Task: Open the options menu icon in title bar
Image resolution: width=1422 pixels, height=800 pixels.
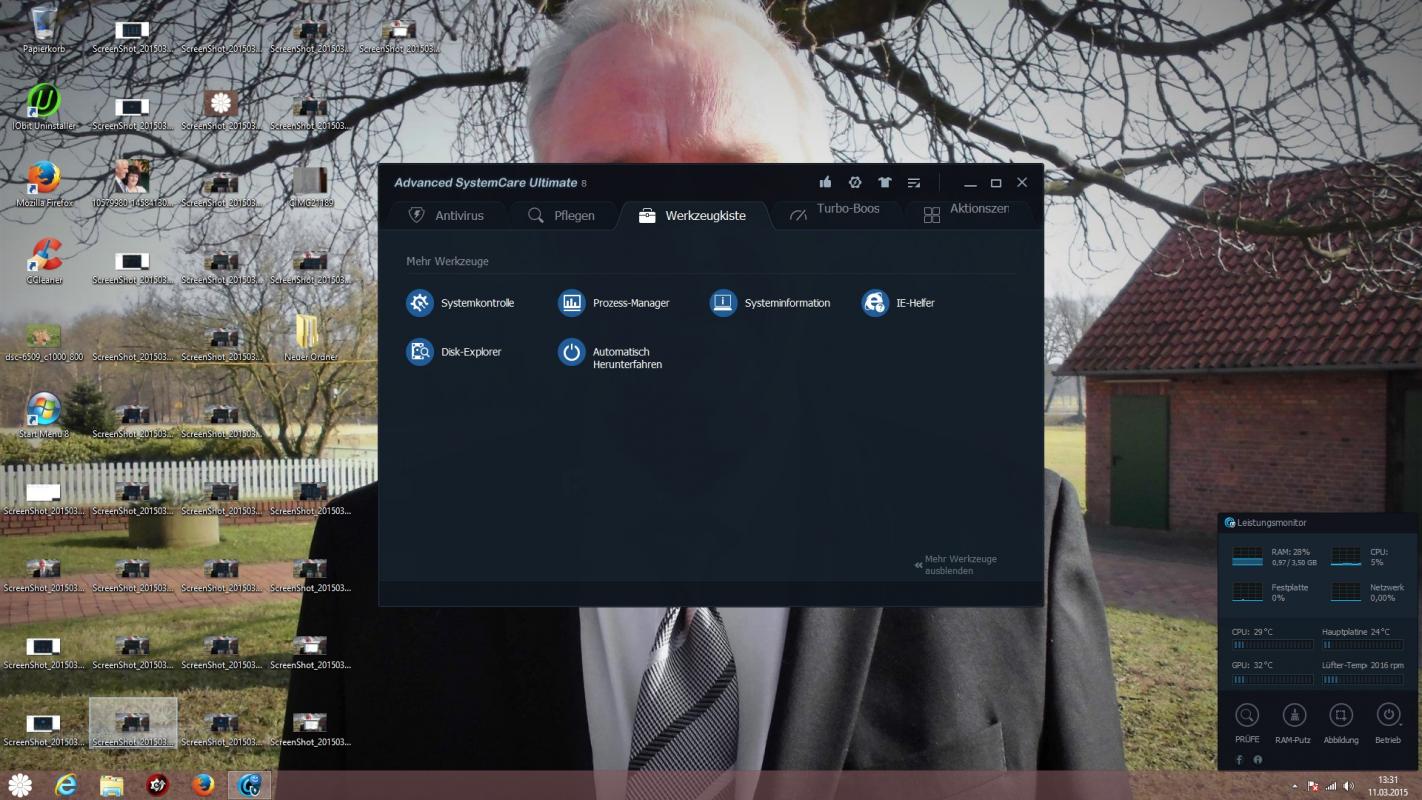Action: click(x=914, y=183)
